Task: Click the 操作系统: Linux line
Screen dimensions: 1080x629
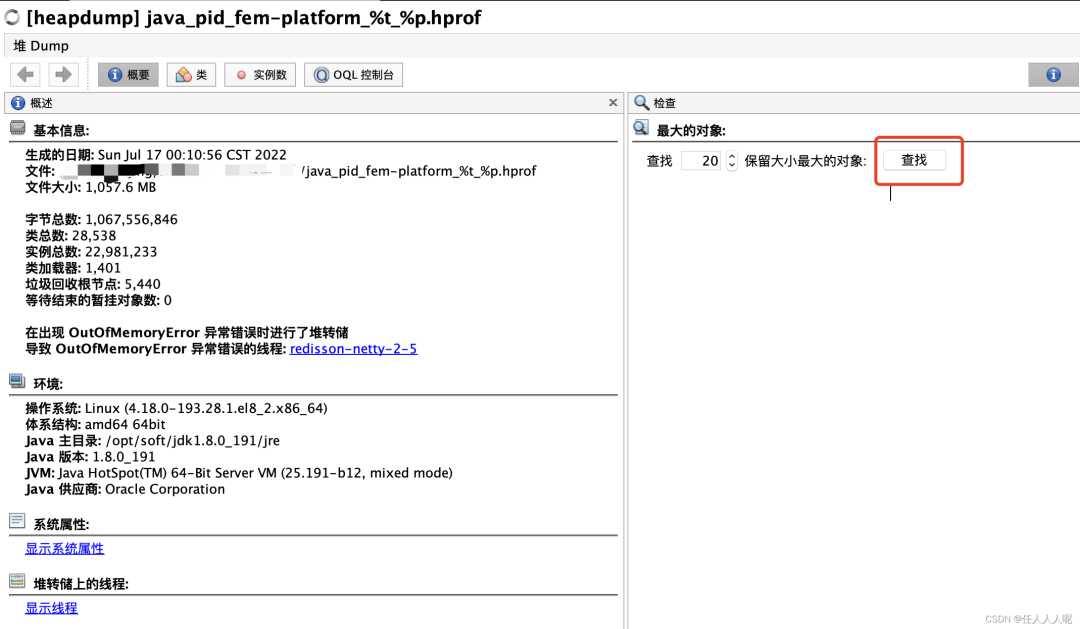Action: click(x=176, y=408)
